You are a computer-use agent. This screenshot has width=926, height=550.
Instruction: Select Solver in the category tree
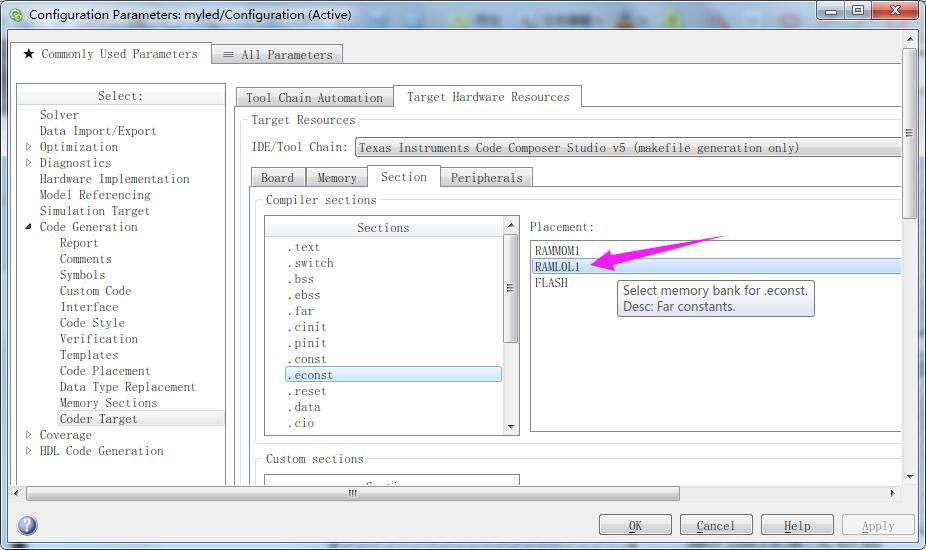tap(59, 115)
